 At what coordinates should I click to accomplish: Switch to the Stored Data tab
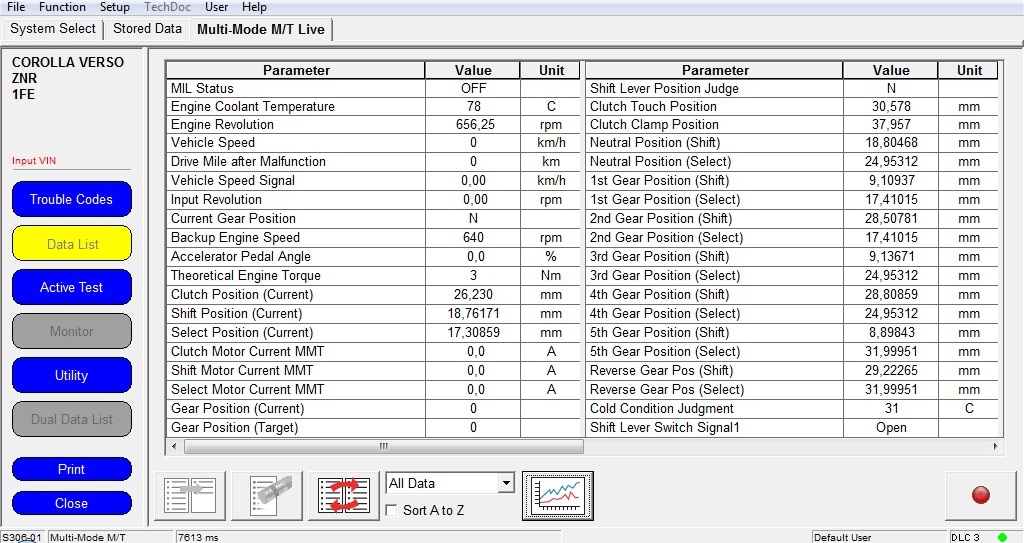click(147, 29)
